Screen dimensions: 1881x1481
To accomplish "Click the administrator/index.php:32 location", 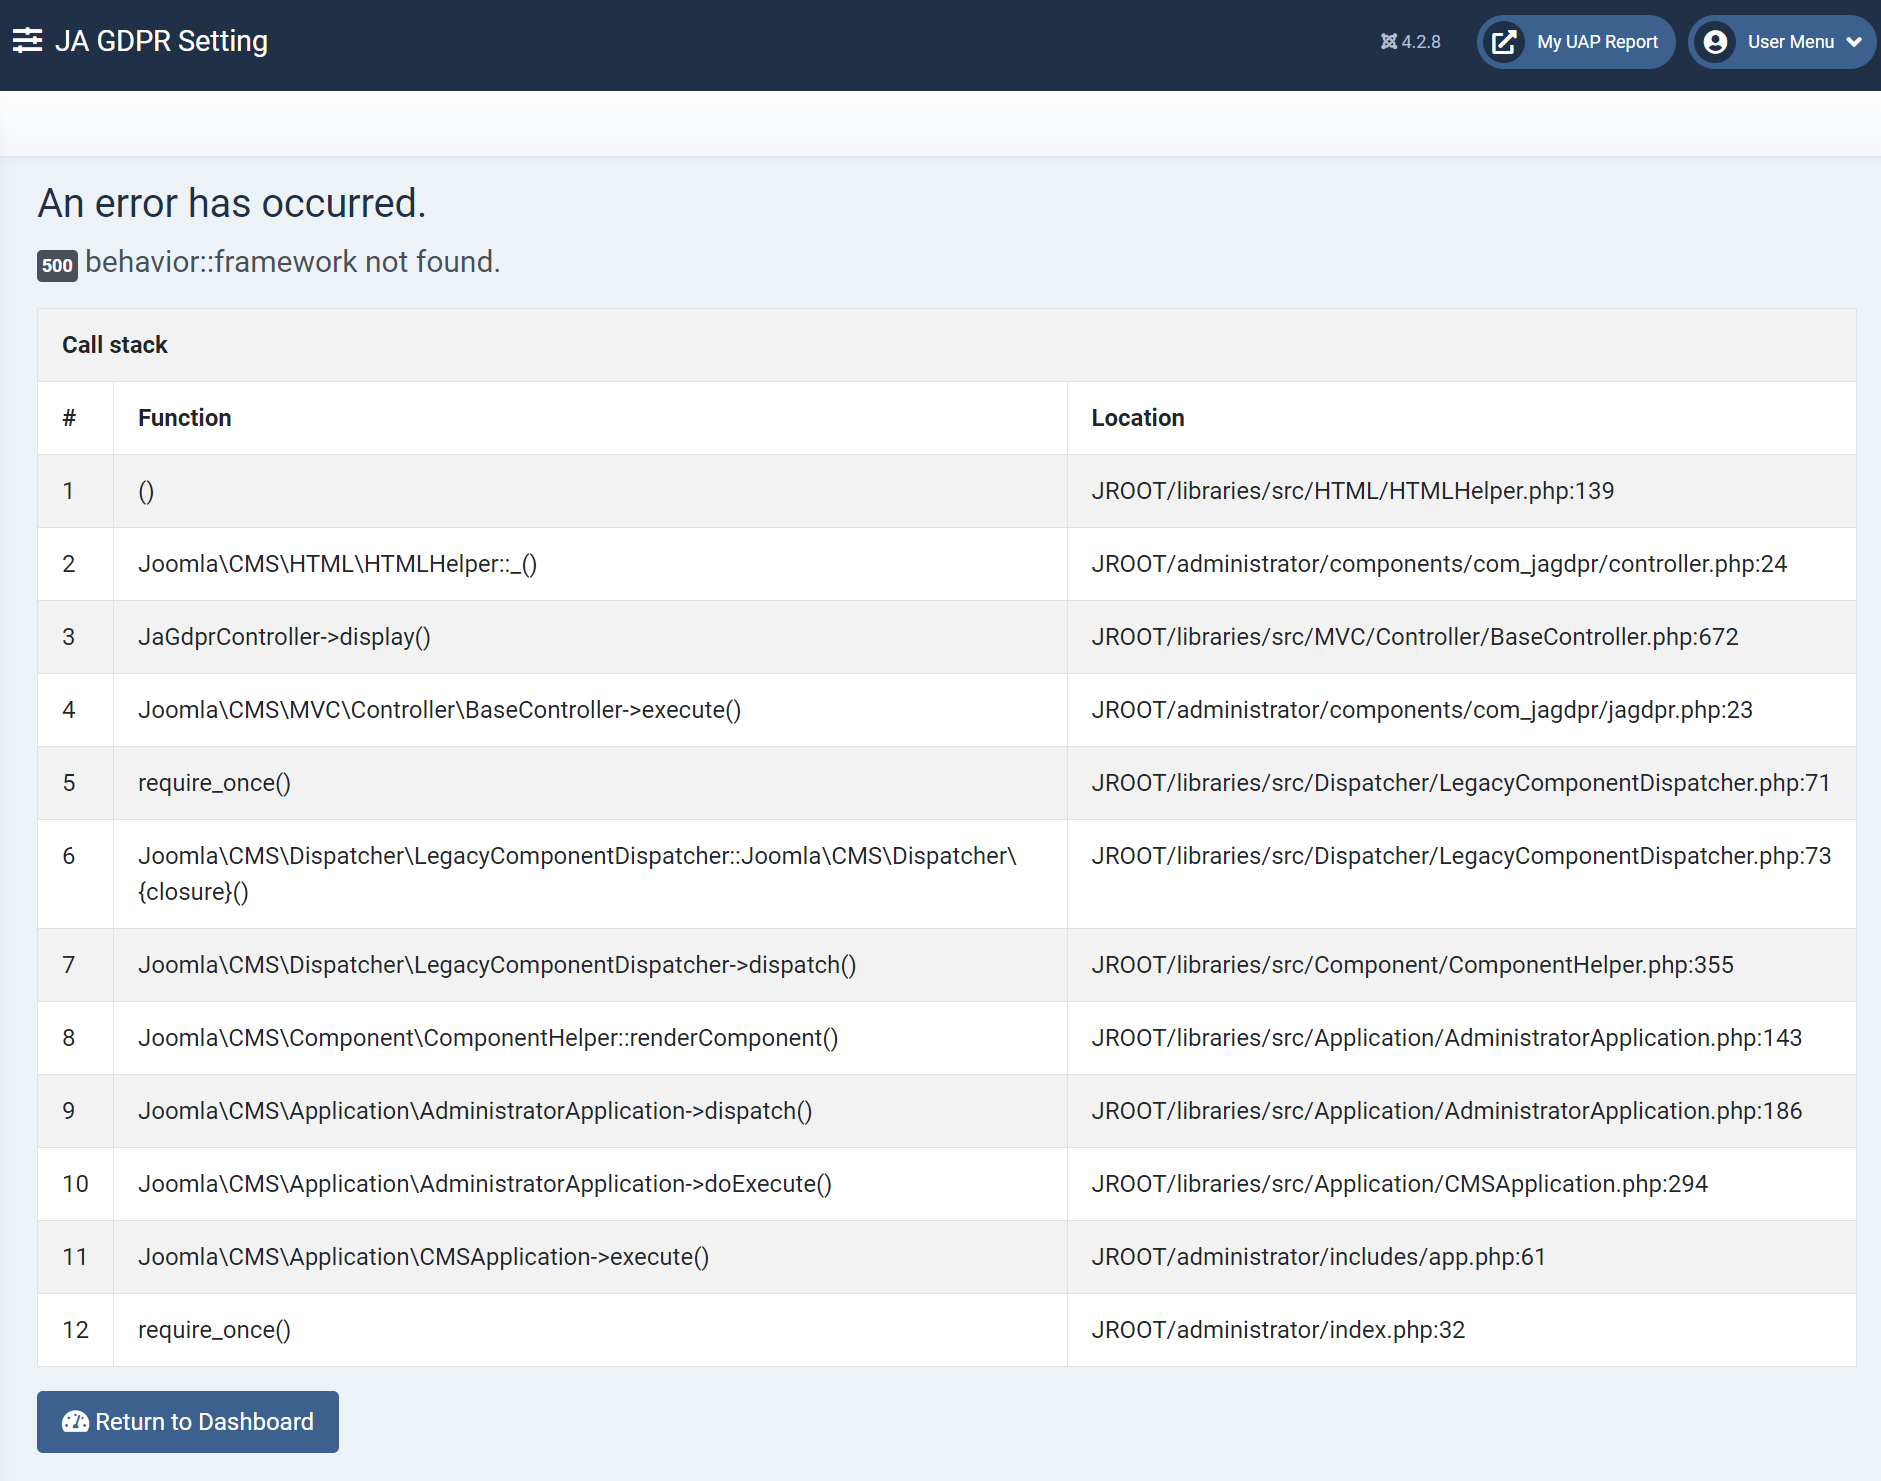I will (1277, 1330).
